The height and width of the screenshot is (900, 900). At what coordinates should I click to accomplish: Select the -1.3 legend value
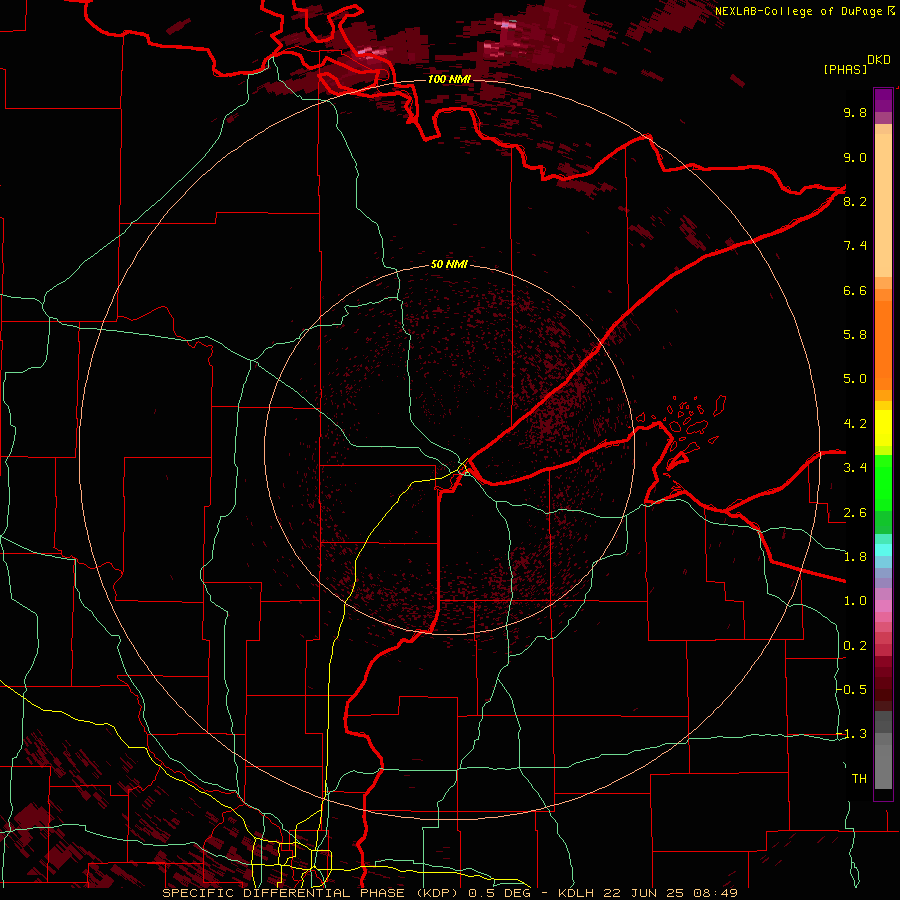pos(851,734)
